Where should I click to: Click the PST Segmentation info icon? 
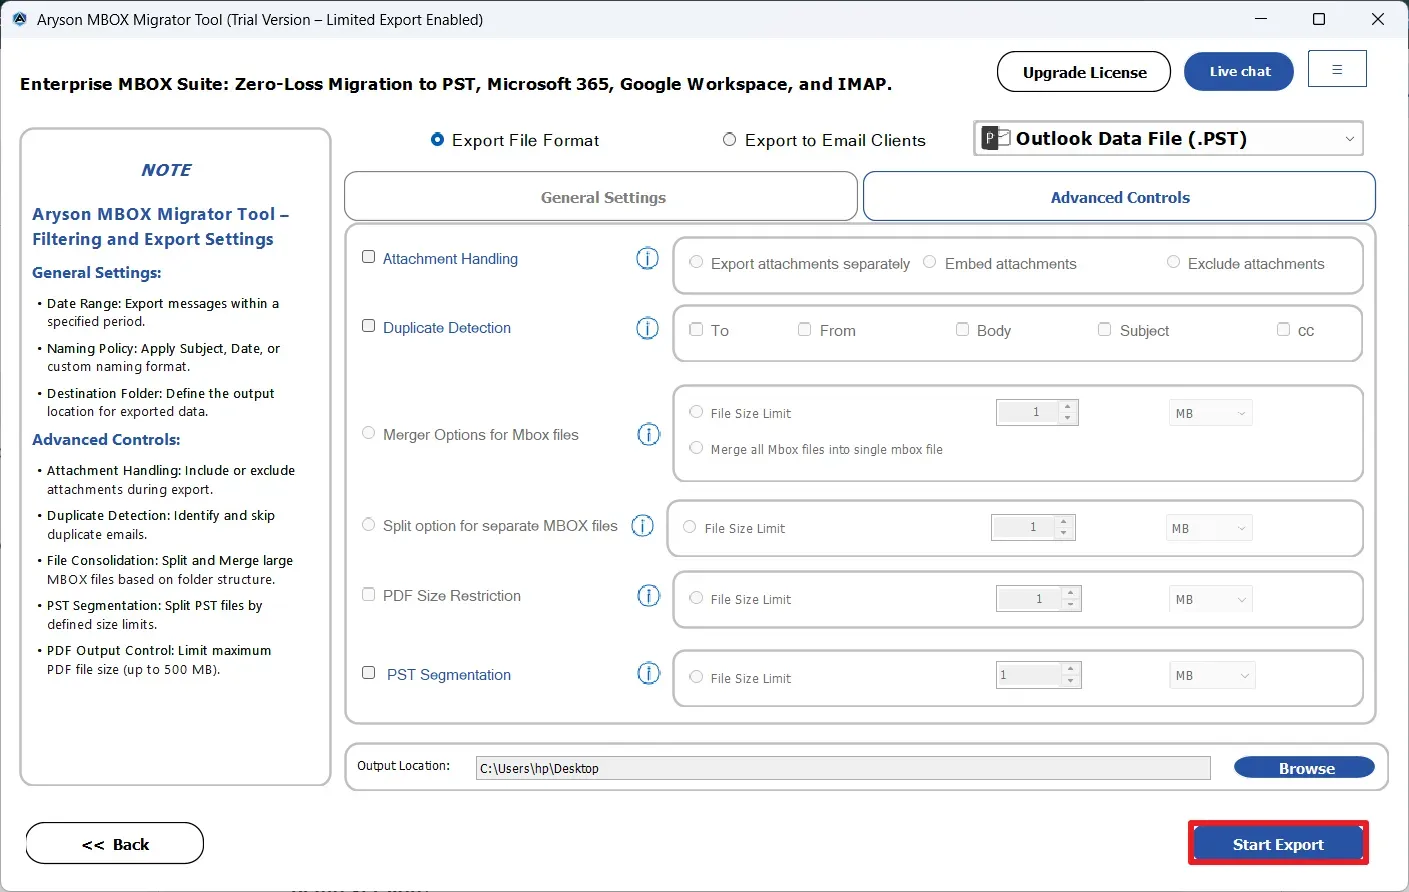coord(649,674)
